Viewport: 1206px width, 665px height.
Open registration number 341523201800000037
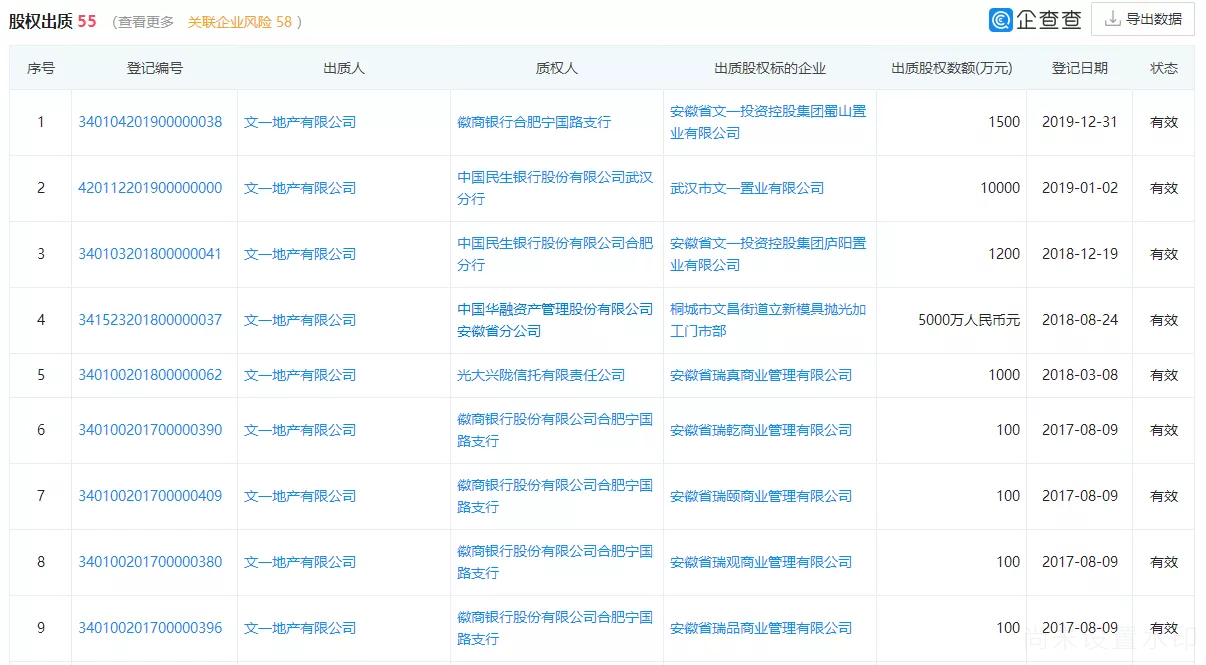(x=150, y=320)
